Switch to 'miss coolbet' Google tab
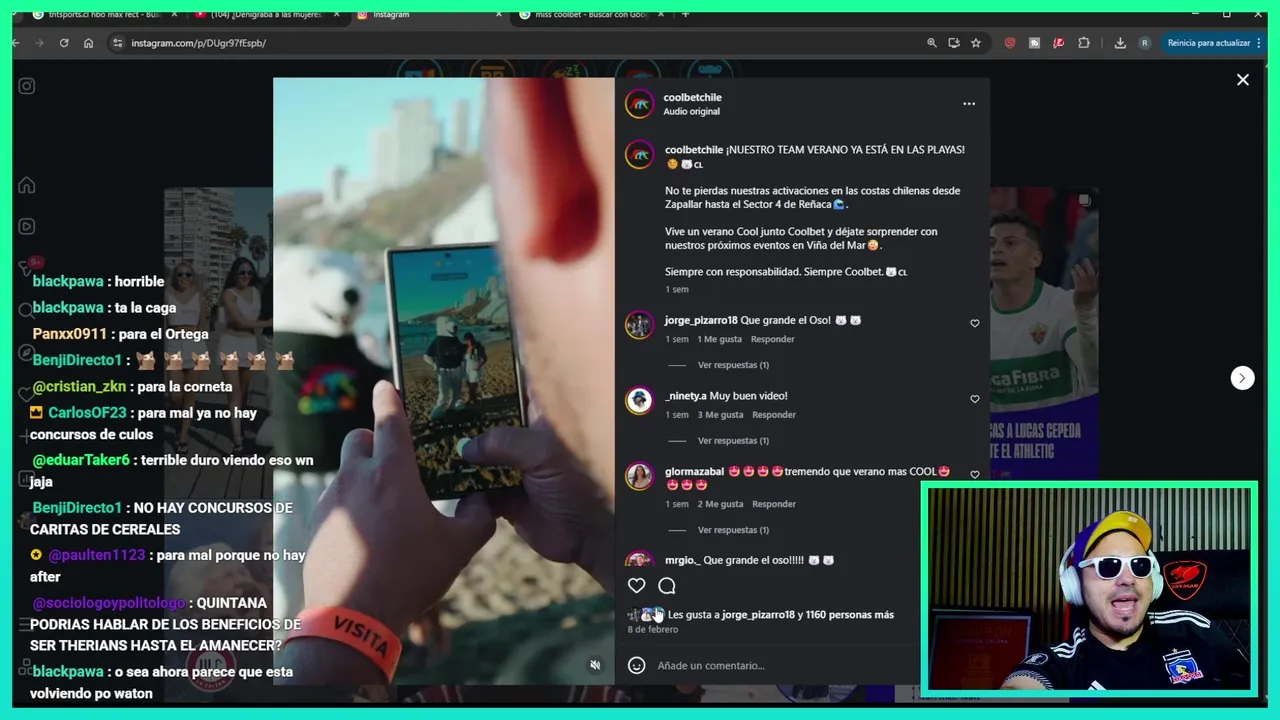1280x720 pixels. (x=590, y=15)
